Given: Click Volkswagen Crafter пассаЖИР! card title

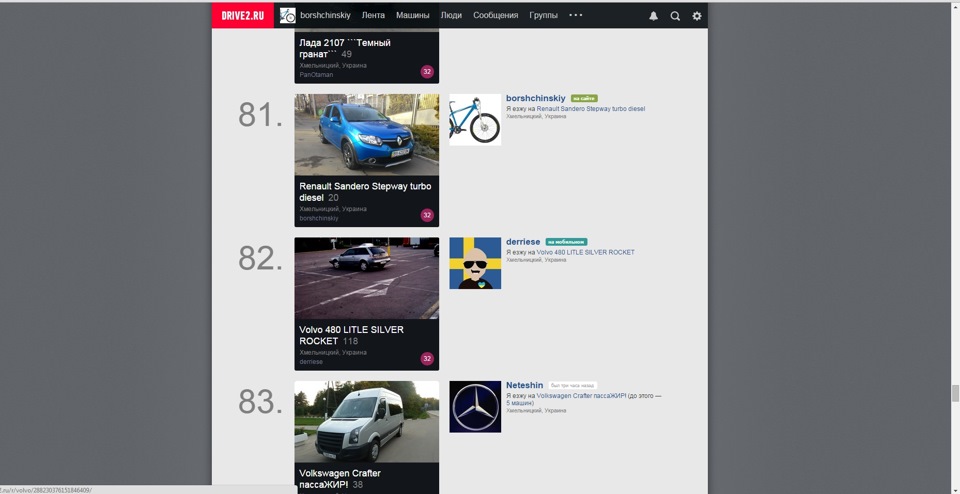Looking at the screenshot, I should (x=340, y=479).
